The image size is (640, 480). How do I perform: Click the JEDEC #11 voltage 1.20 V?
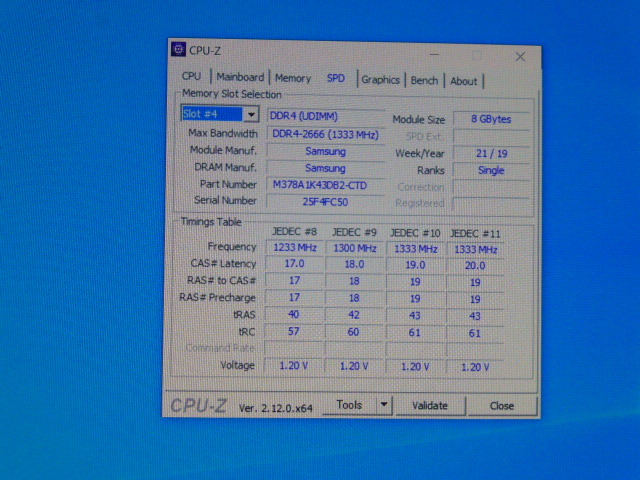475,367
